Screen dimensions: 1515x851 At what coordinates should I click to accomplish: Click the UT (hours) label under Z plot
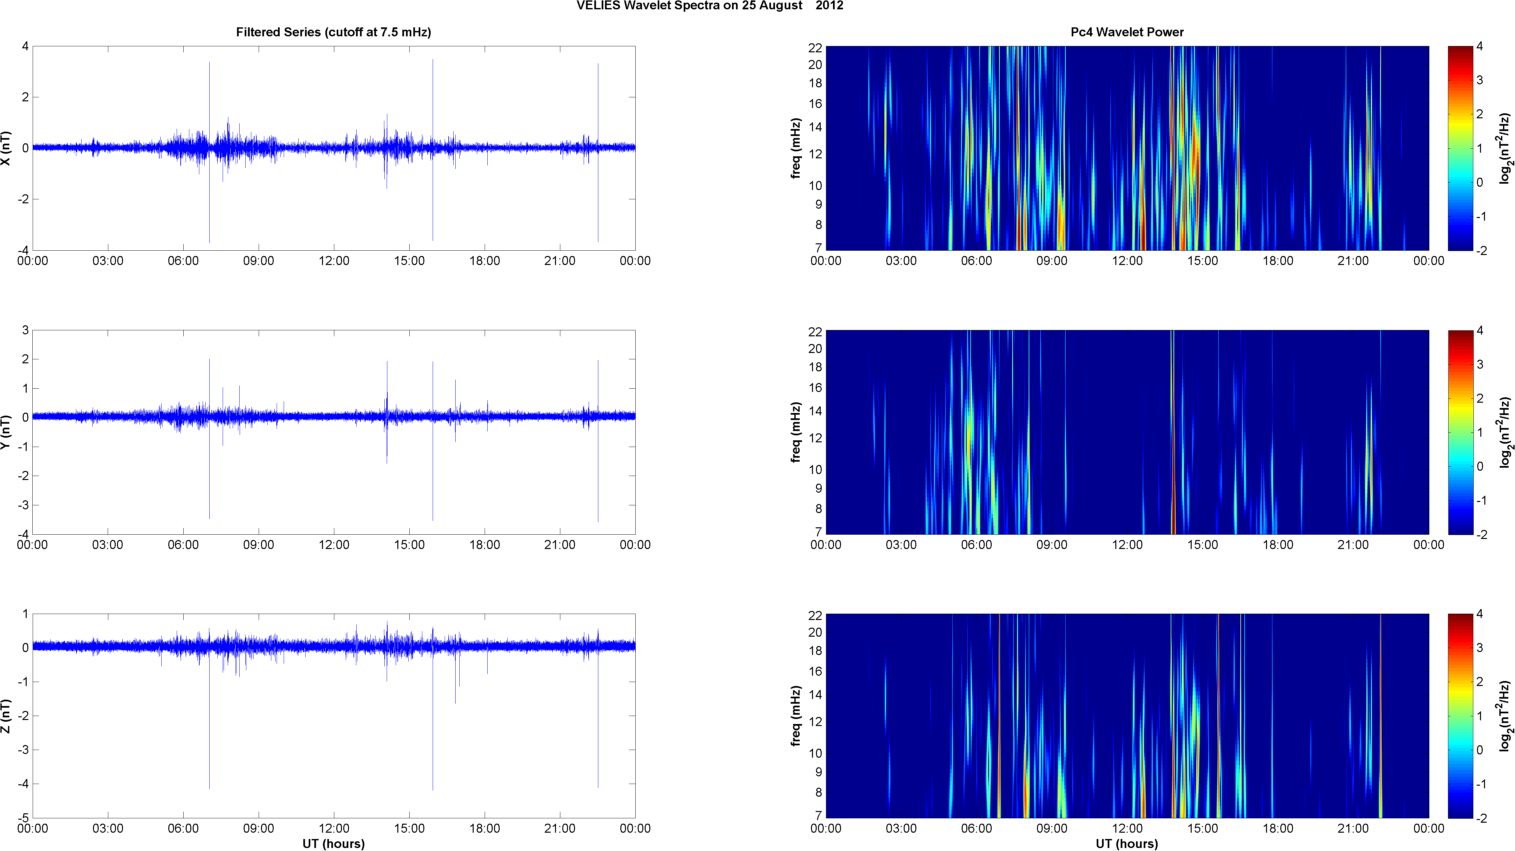click(x=333, y=844)
